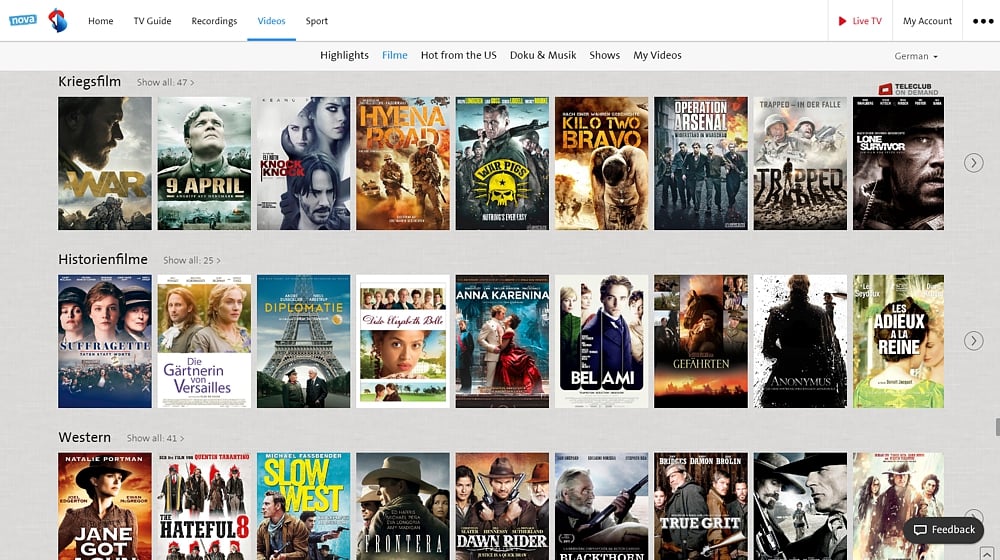1000x560 pixels.
Task: Open the three-dots more menu
Action: [x=983, y=21]
